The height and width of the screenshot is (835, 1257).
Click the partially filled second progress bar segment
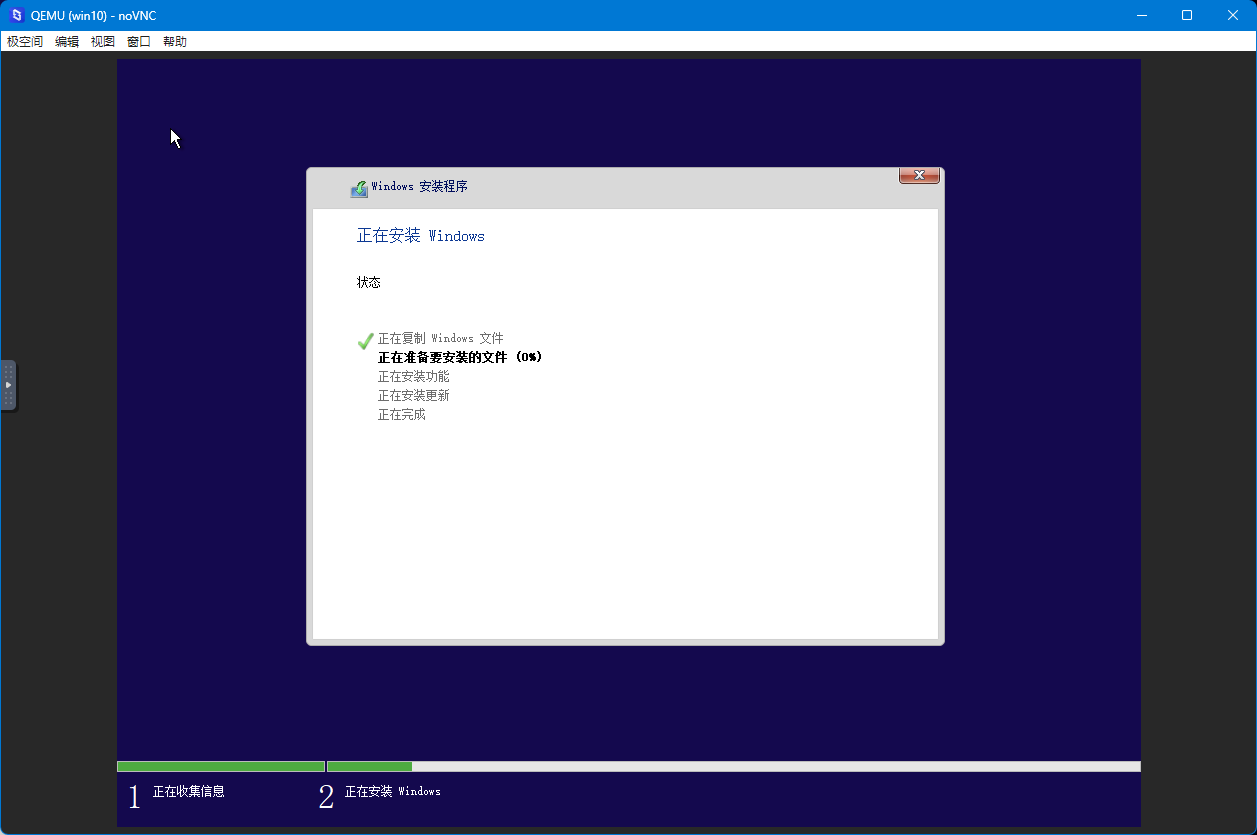click(733, 767)
